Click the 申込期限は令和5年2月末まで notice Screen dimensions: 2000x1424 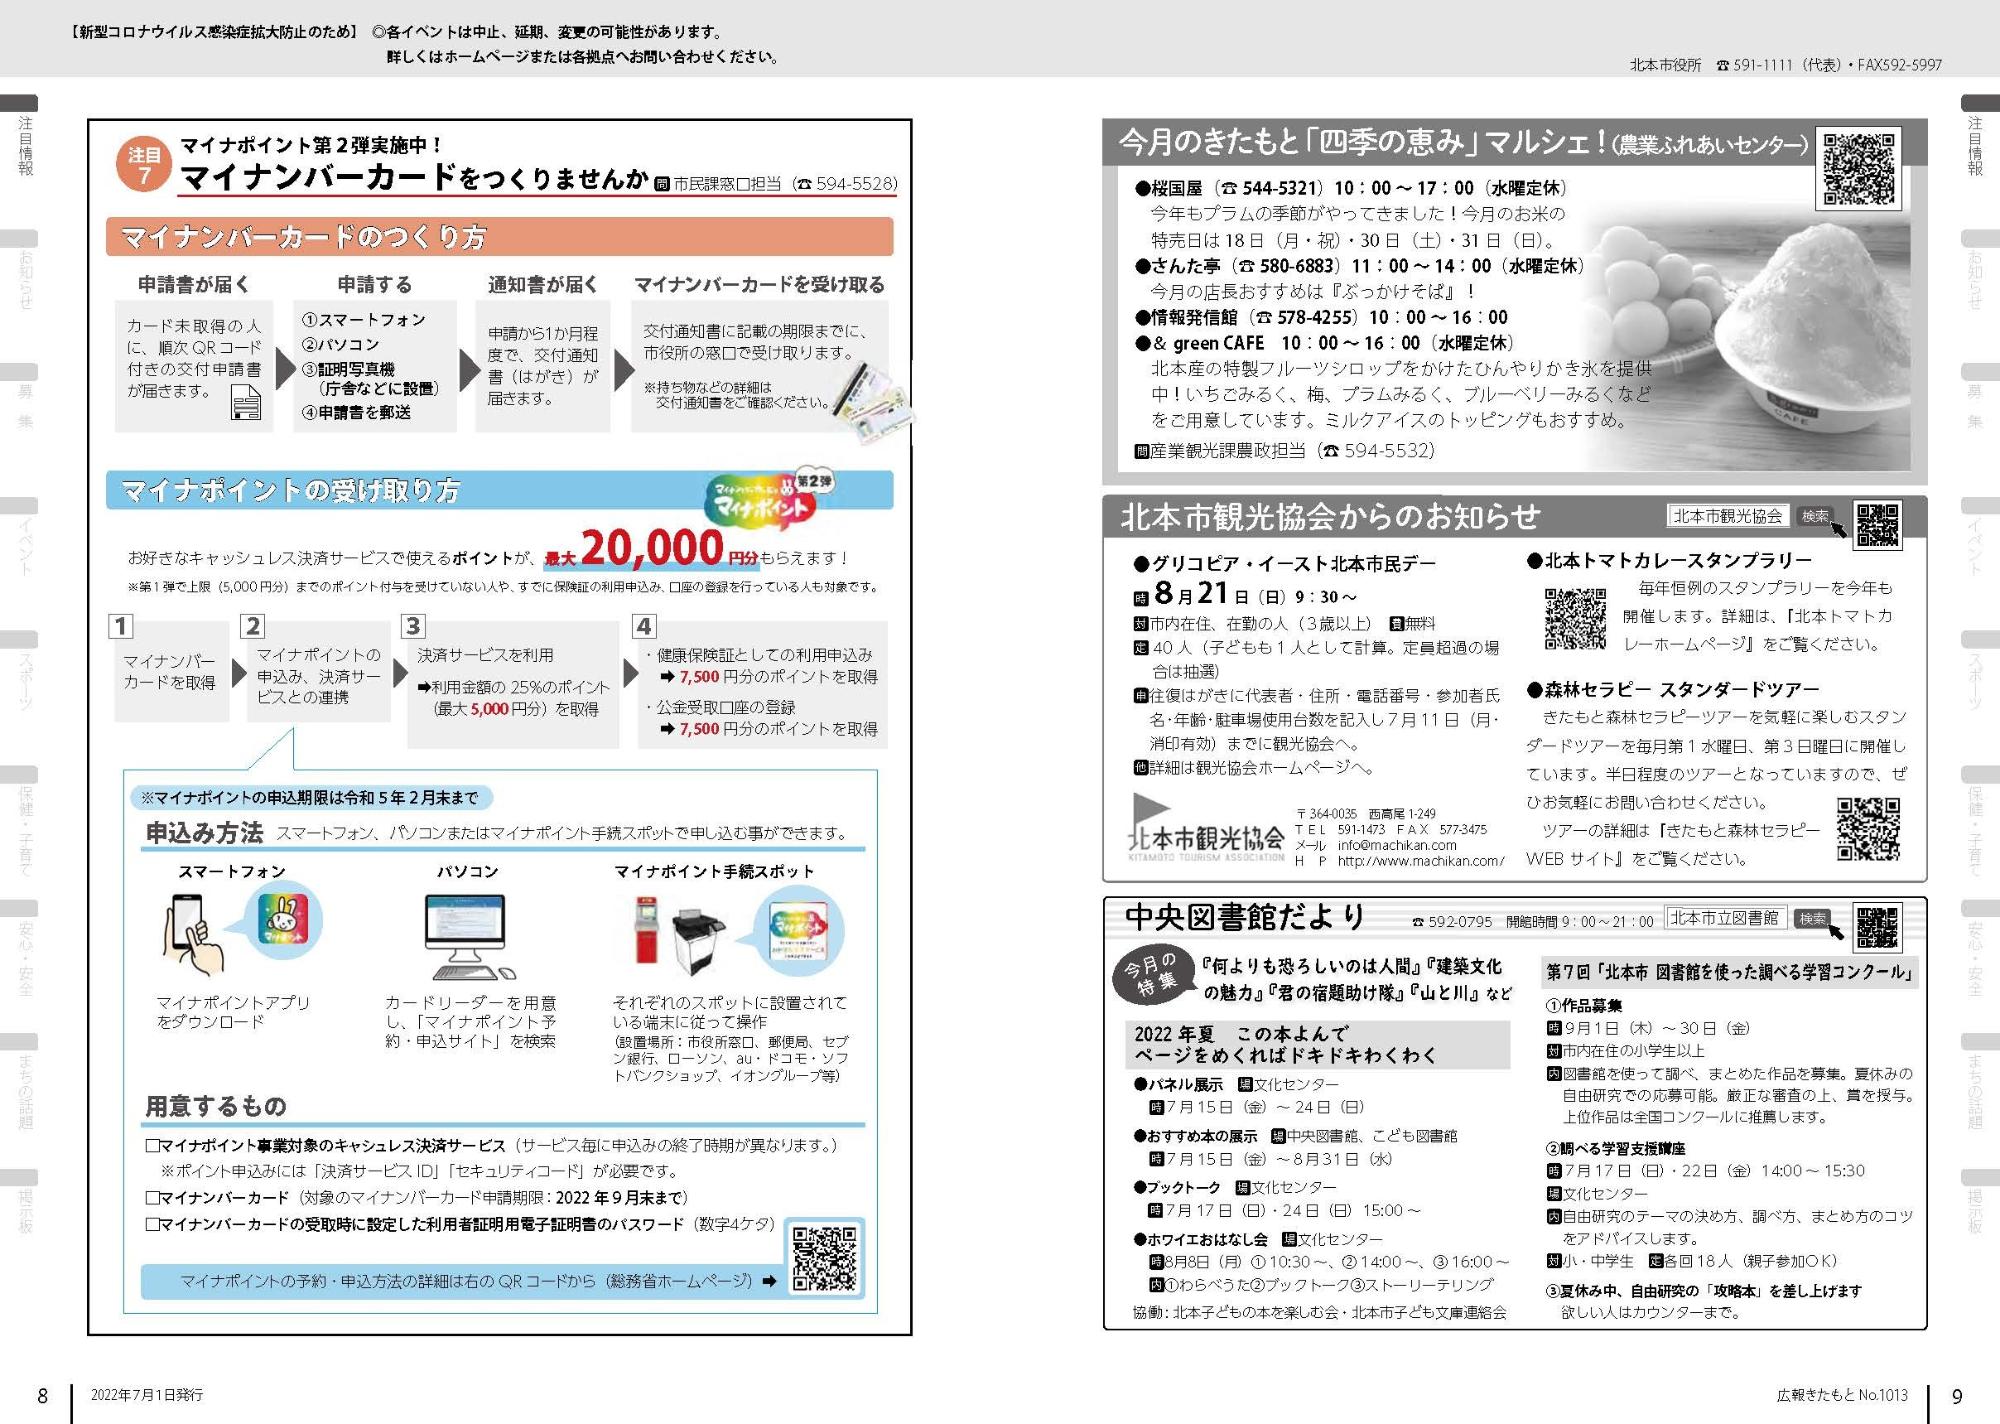click(310, 797)
